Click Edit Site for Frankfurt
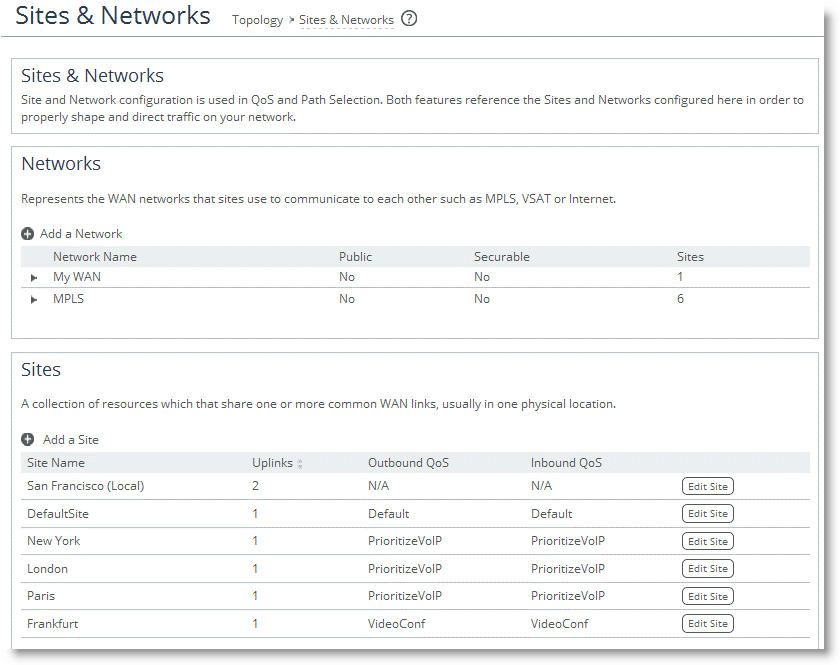This screenshot has height=665, width=840. point(707,624)
